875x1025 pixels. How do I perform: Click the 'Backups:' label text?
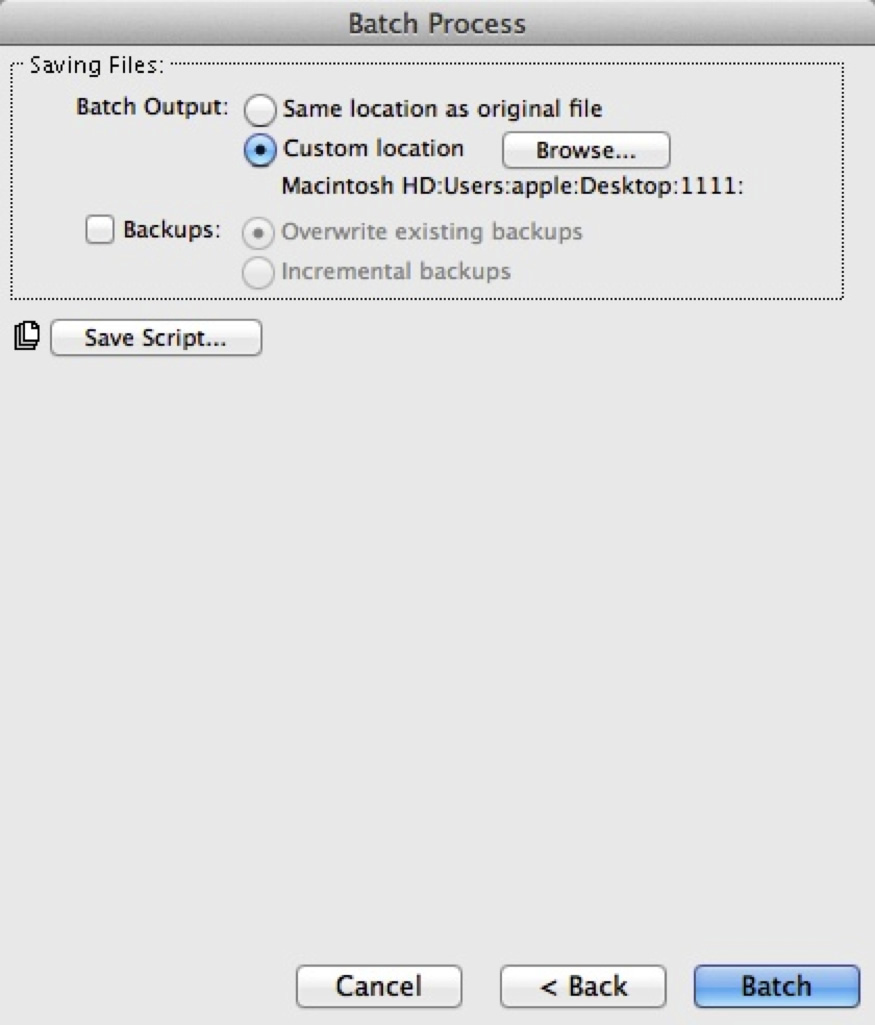tap(172, 230)
